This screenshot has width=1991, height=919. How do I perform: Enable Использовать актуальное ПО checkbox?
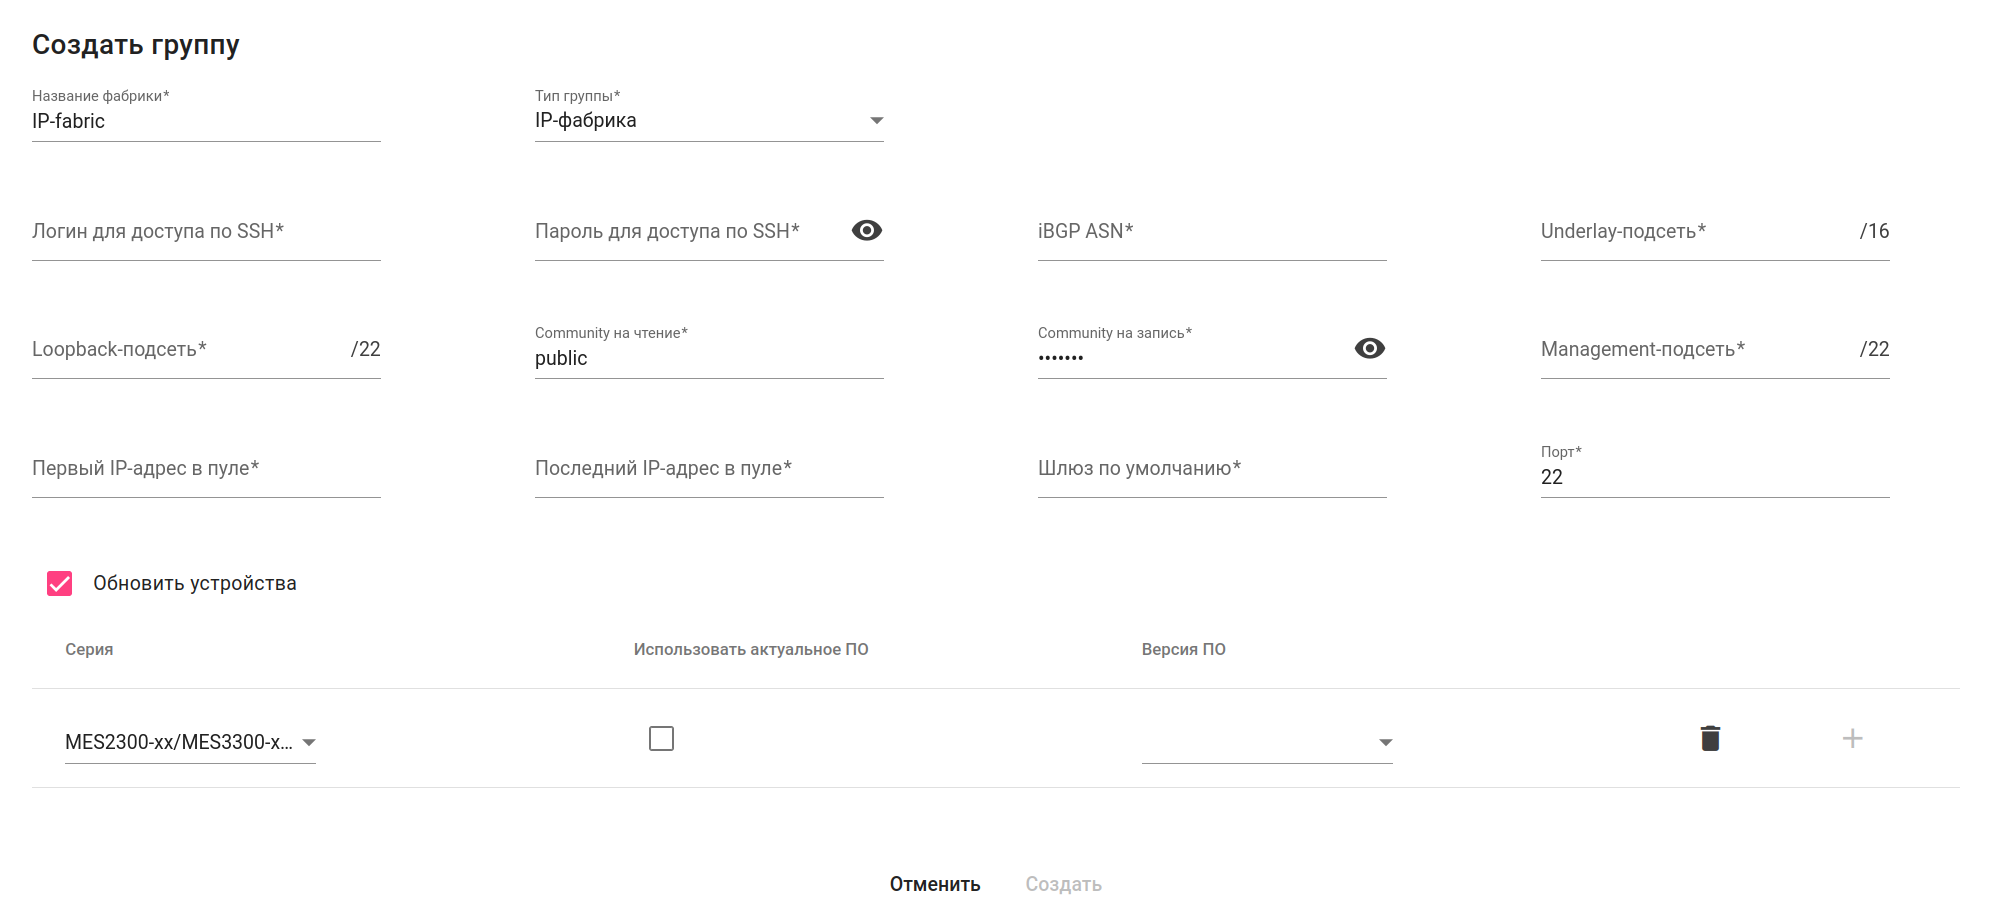point(661,739)
